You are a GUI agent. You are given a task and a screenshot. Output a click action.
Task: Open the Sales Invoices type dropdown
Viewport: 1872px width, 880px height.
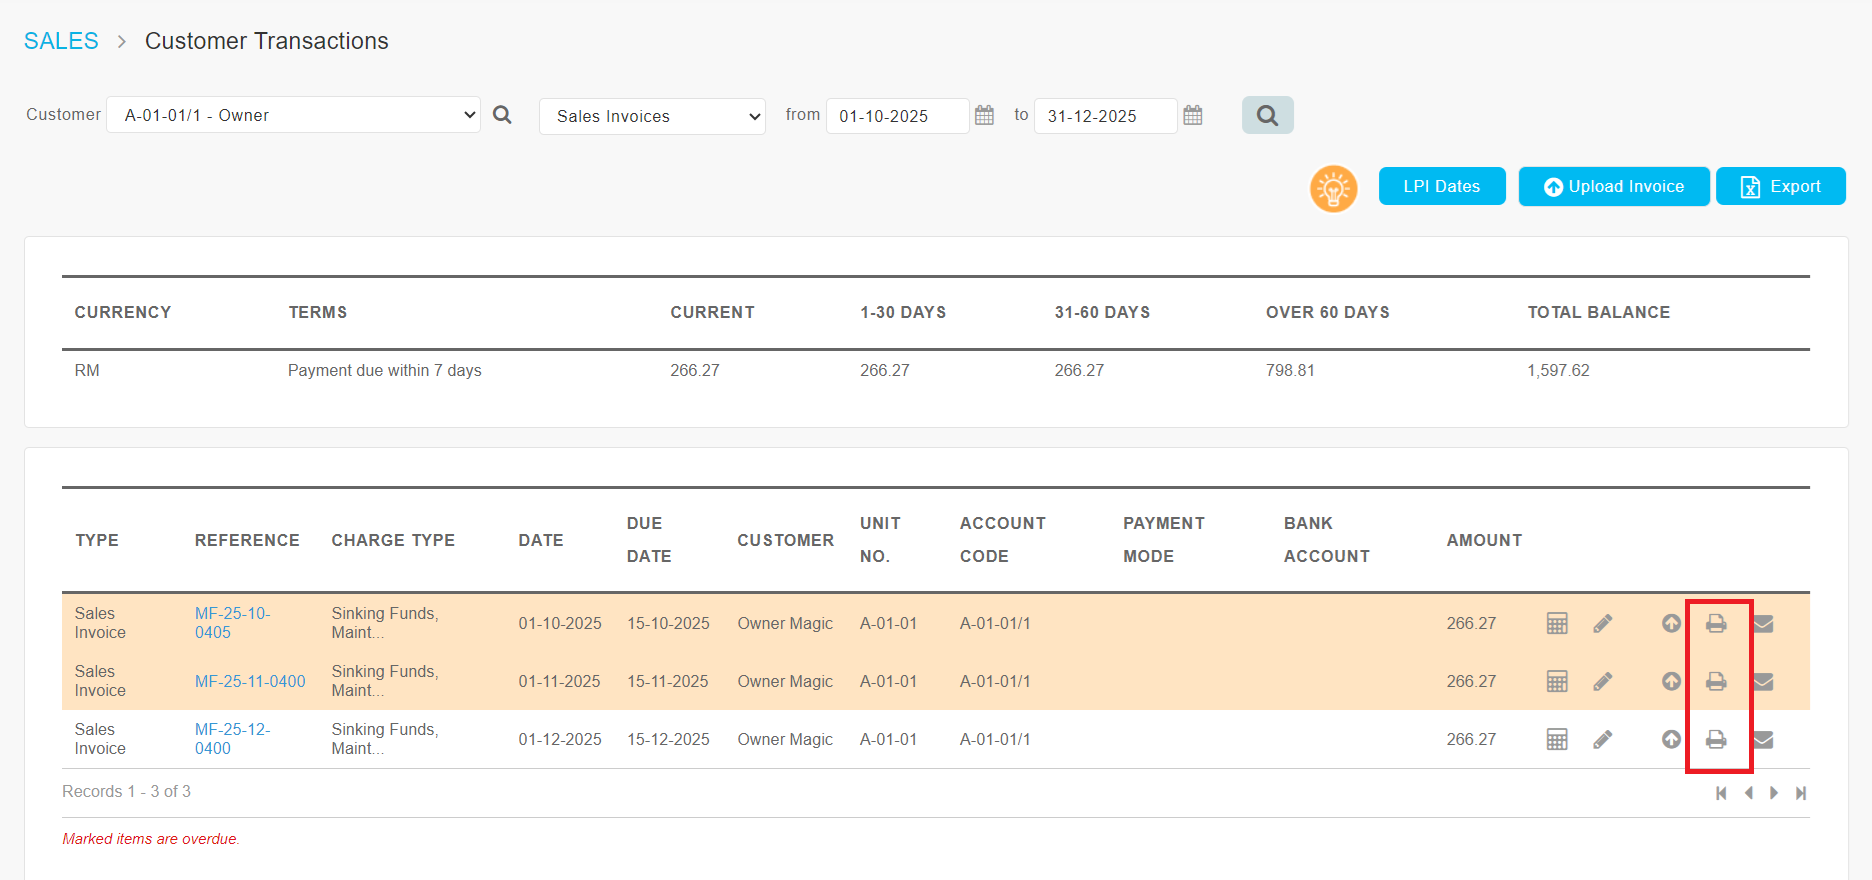652,116
